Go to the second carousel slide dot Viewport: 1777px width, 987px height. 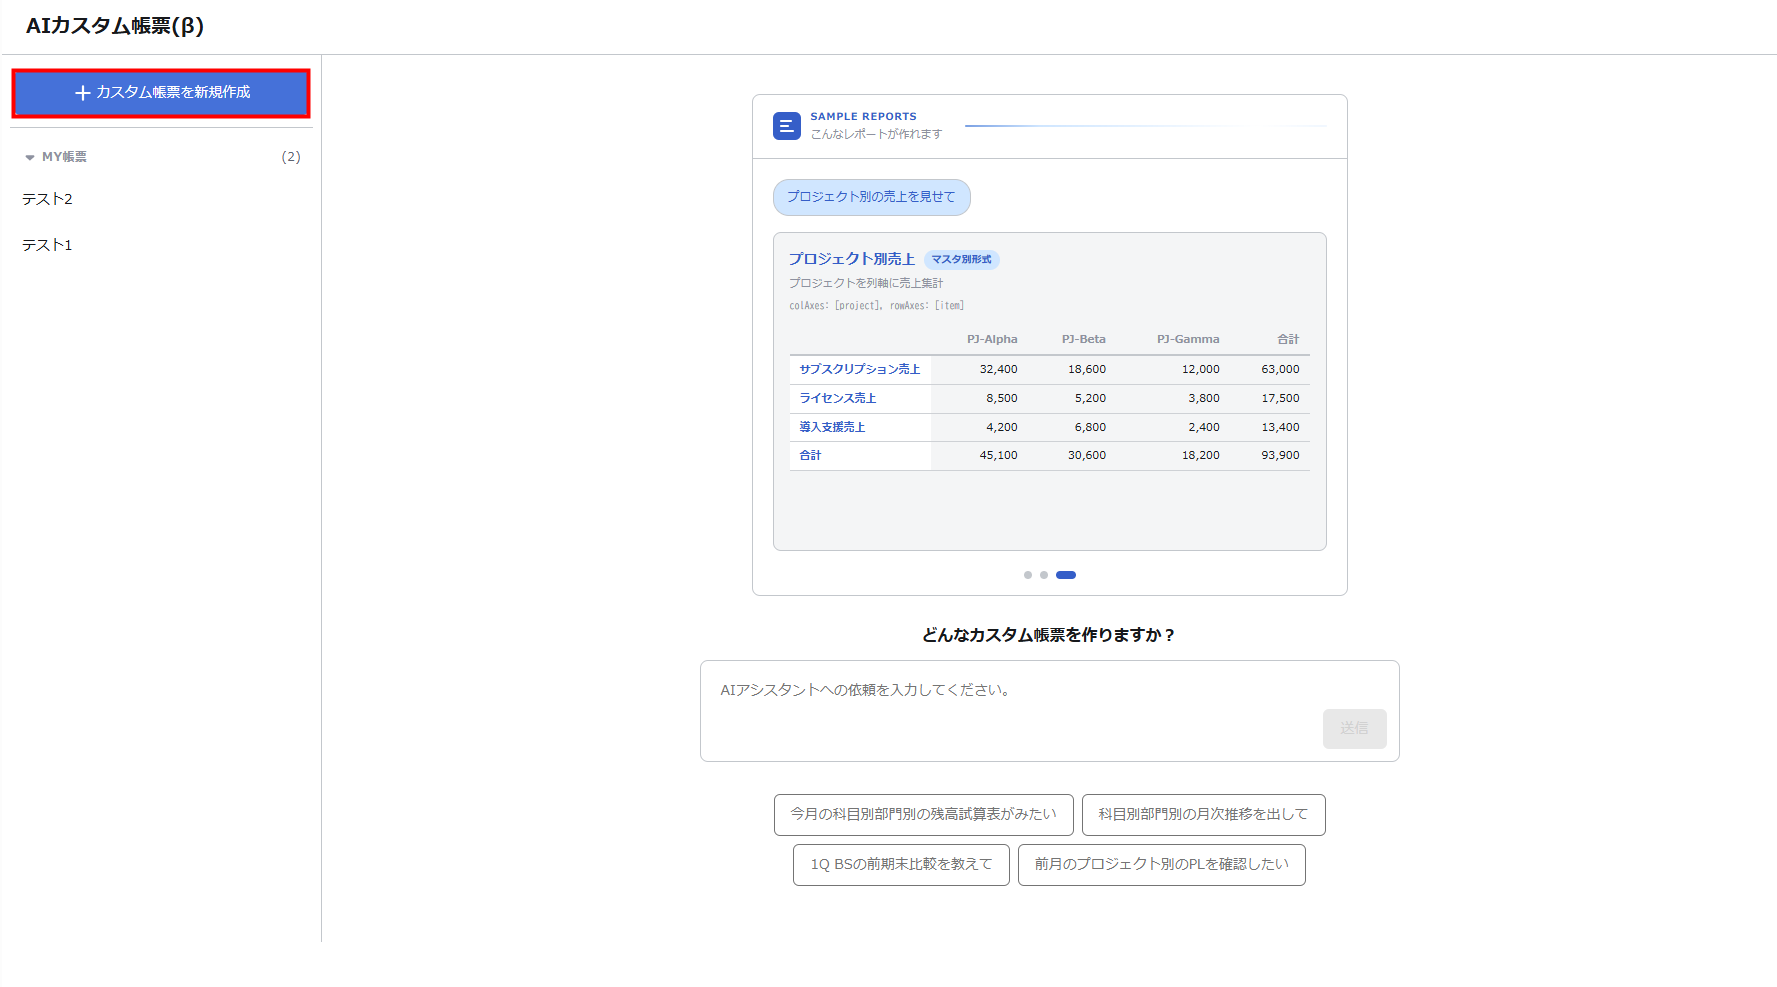[1043, 575]
